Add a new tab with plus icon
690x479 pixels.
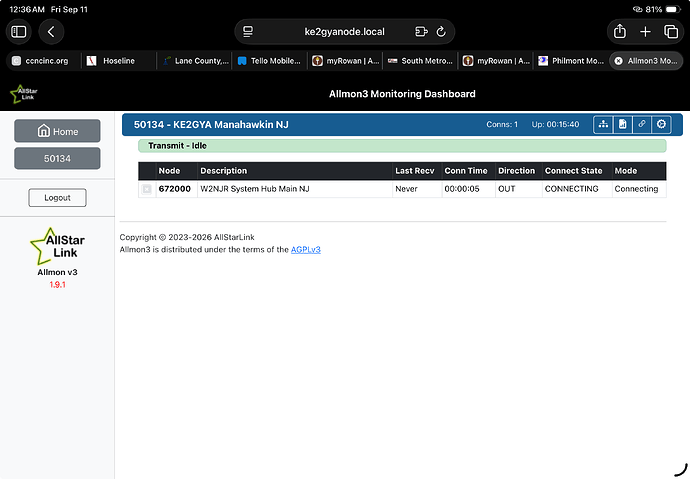(645, 32)
